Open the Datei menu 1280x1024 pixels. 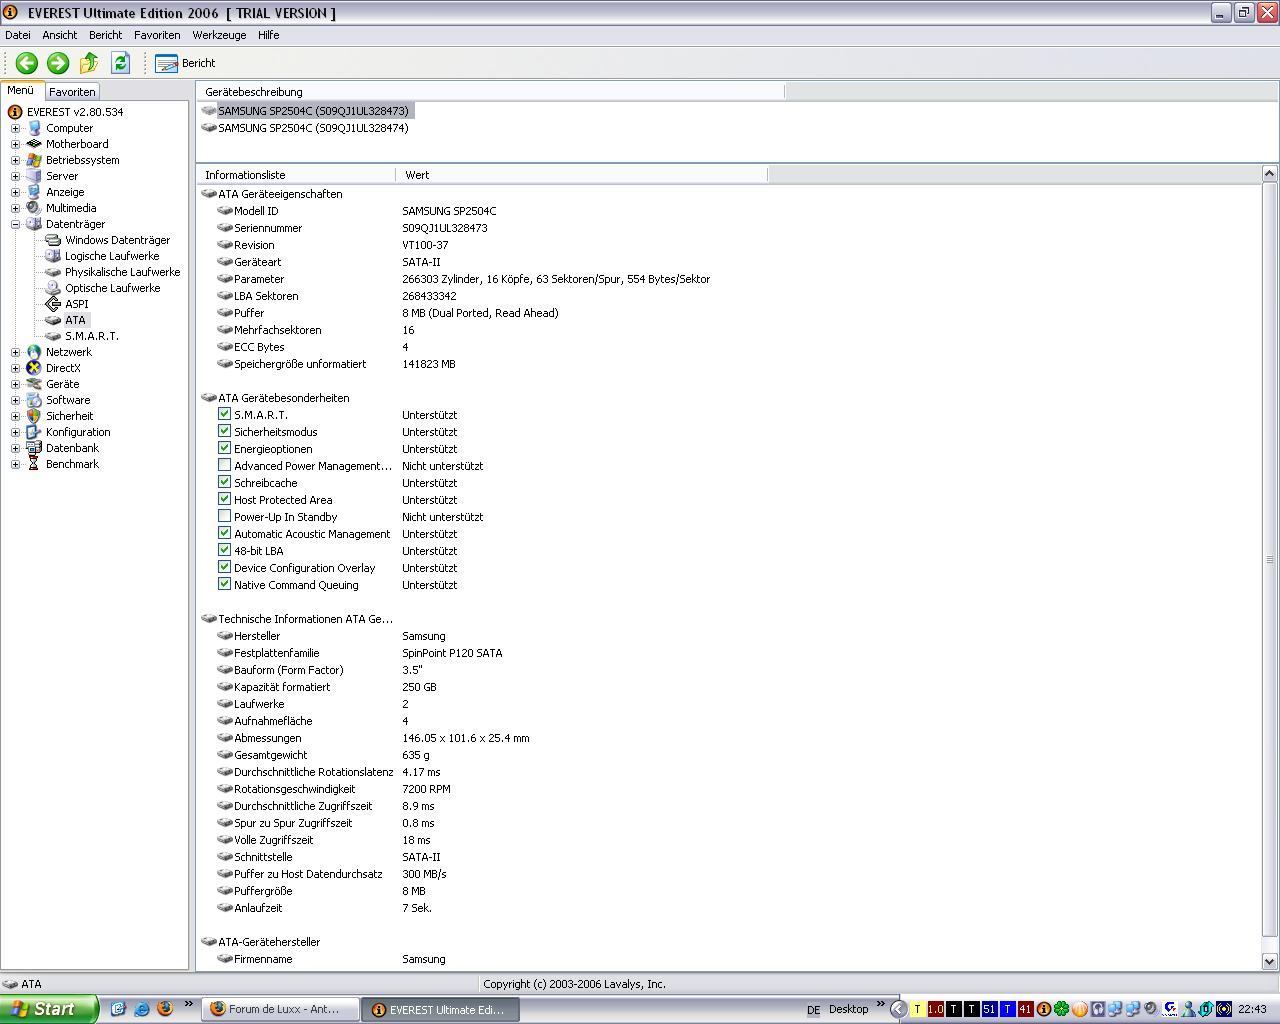tap(18, 35)
